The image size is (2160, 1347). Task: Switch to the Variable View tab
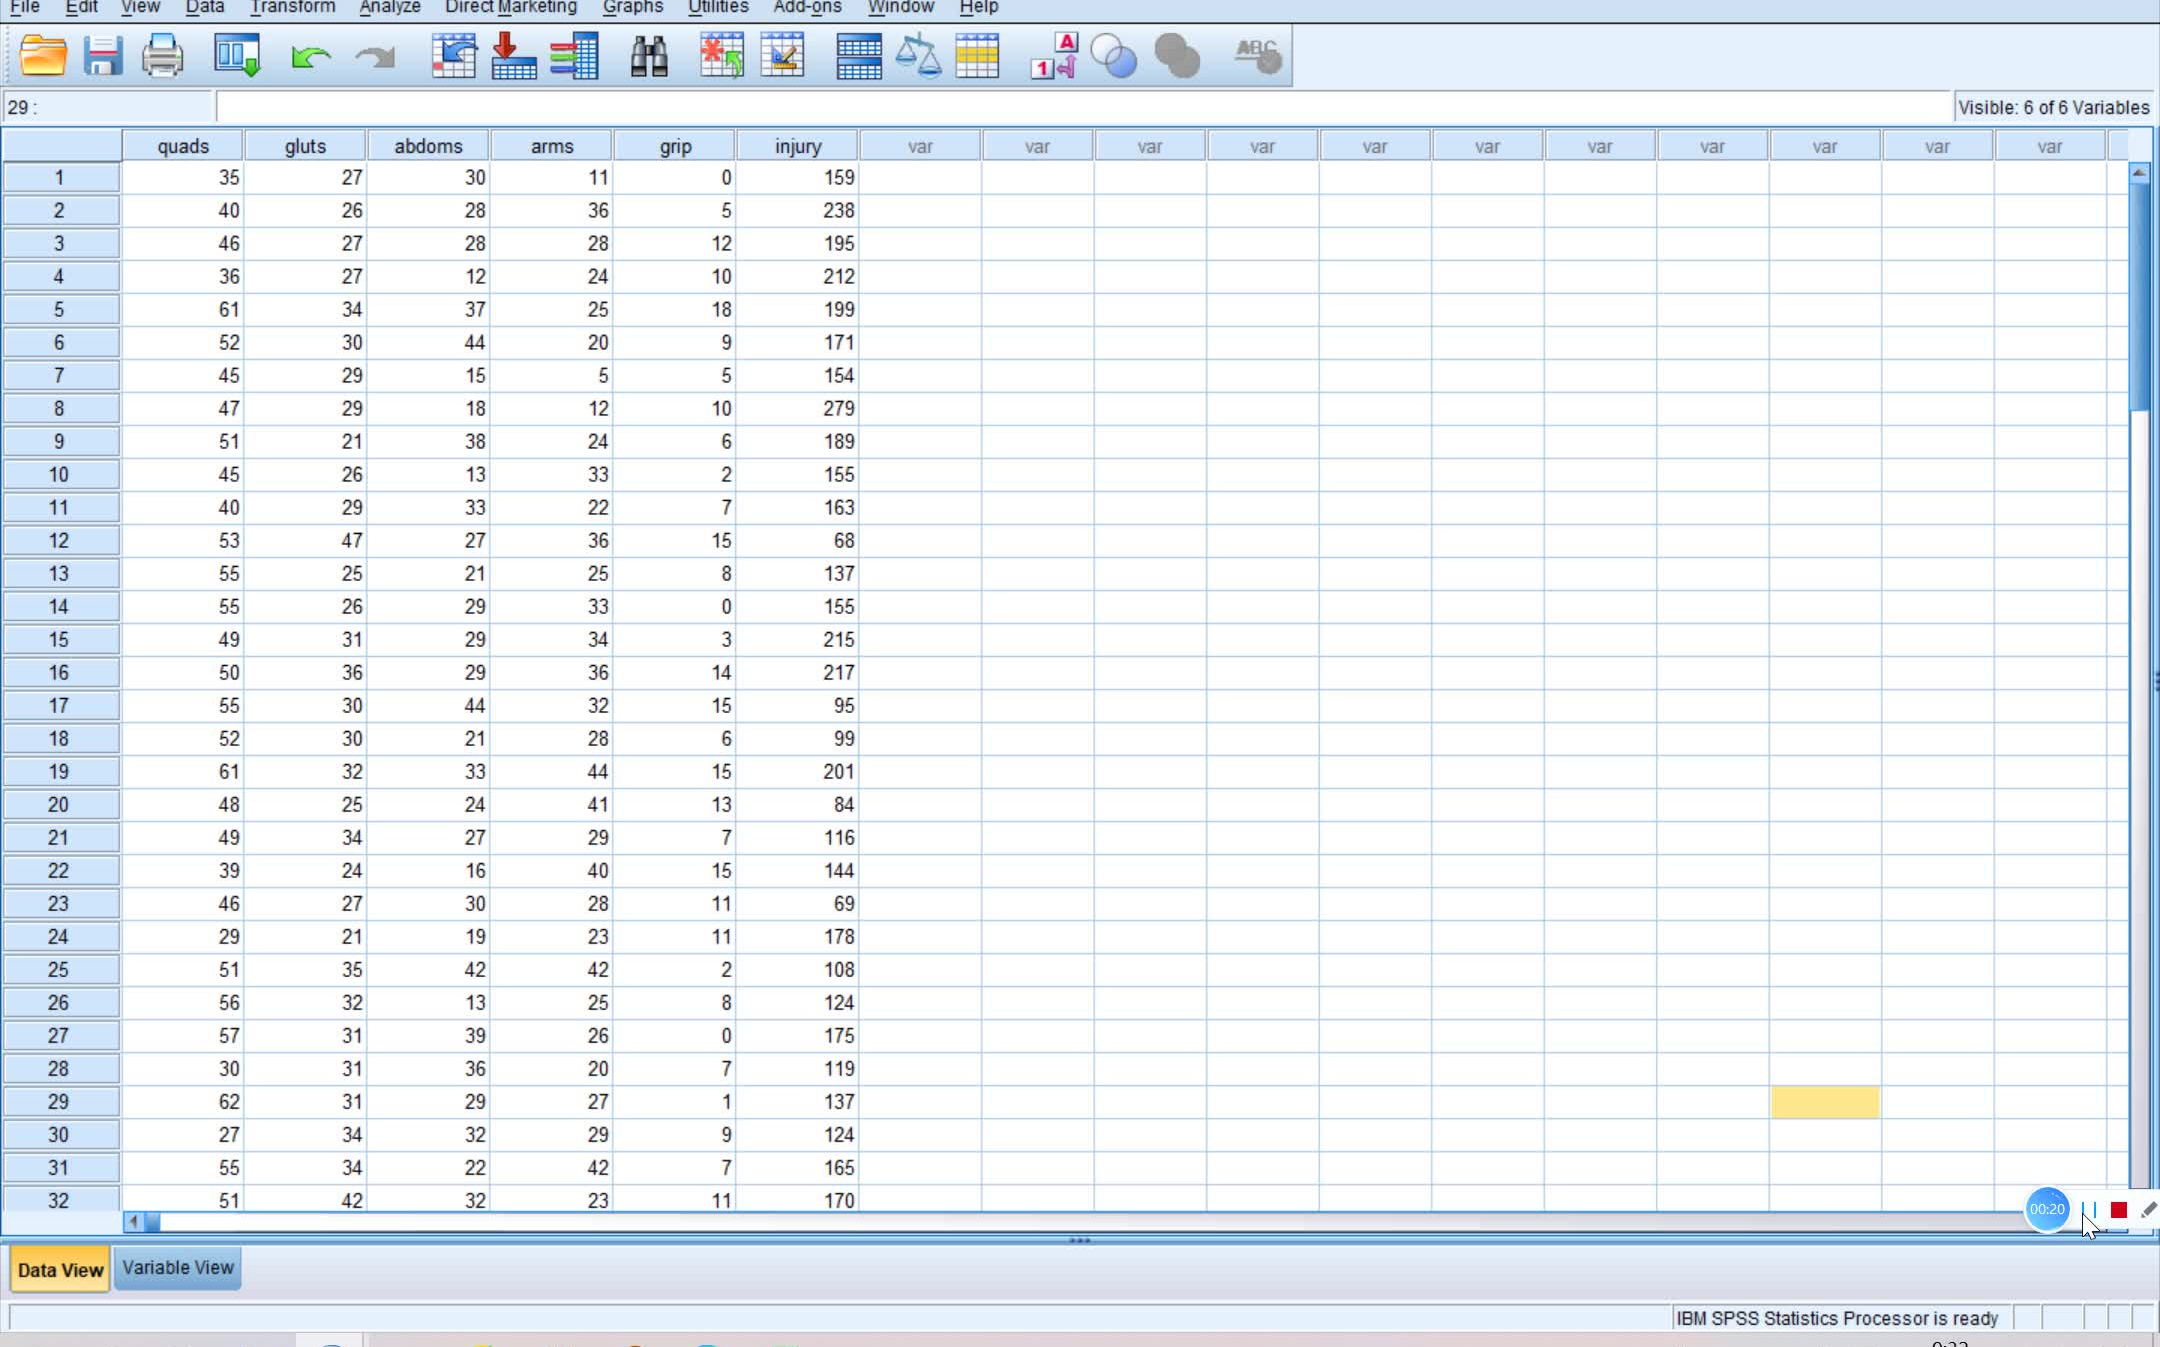[x=178, y=1268]
